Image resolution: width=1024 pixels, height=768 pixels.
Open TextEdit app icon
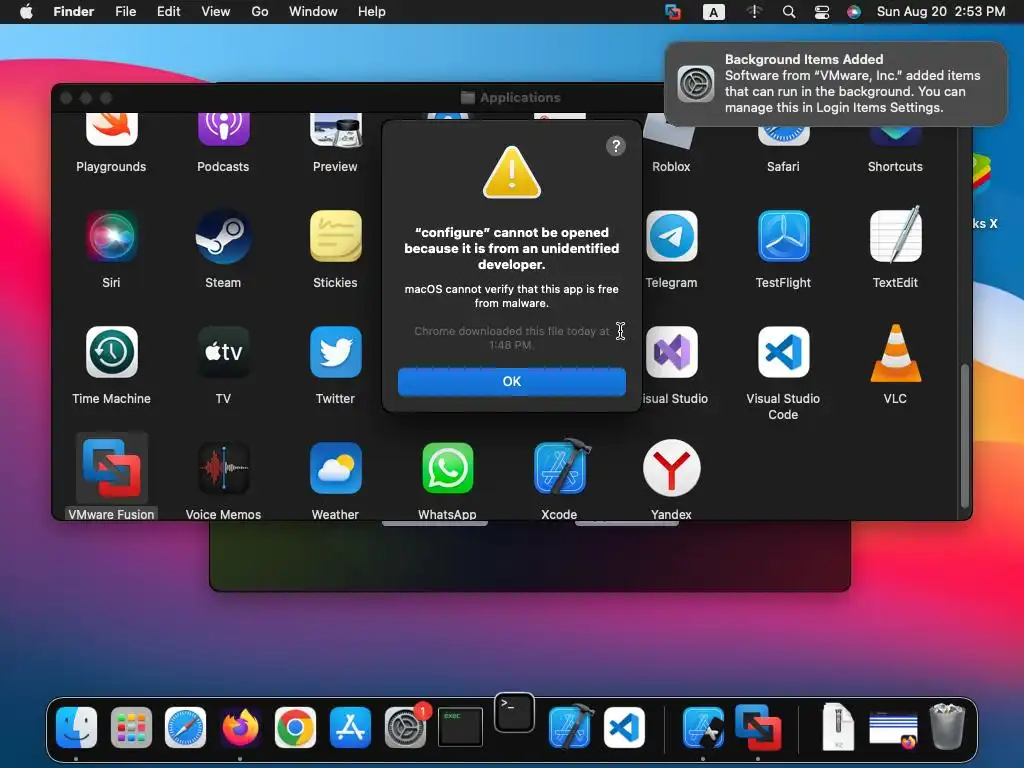(x=895, y=235)
